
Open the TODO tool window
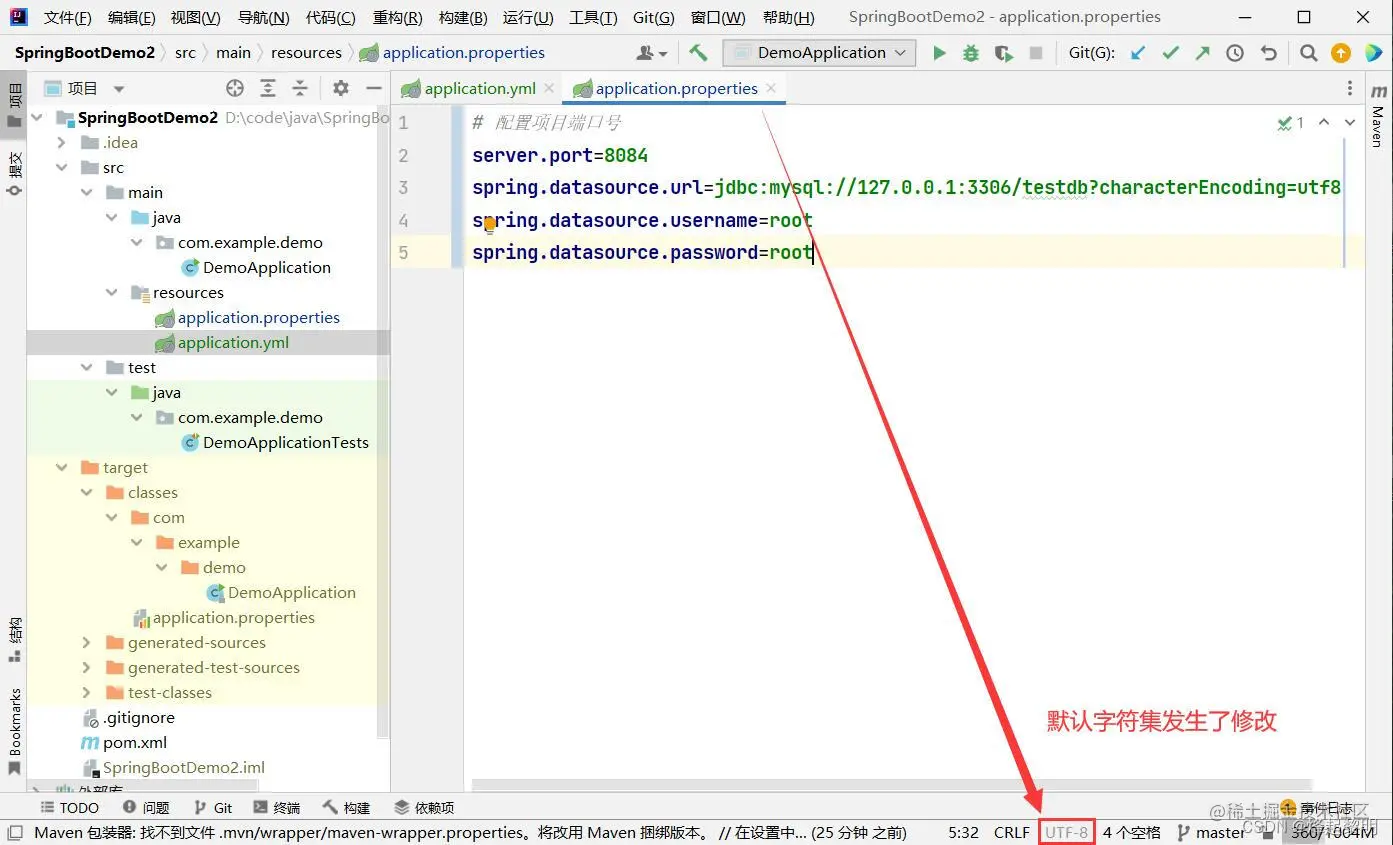point(69,807)
